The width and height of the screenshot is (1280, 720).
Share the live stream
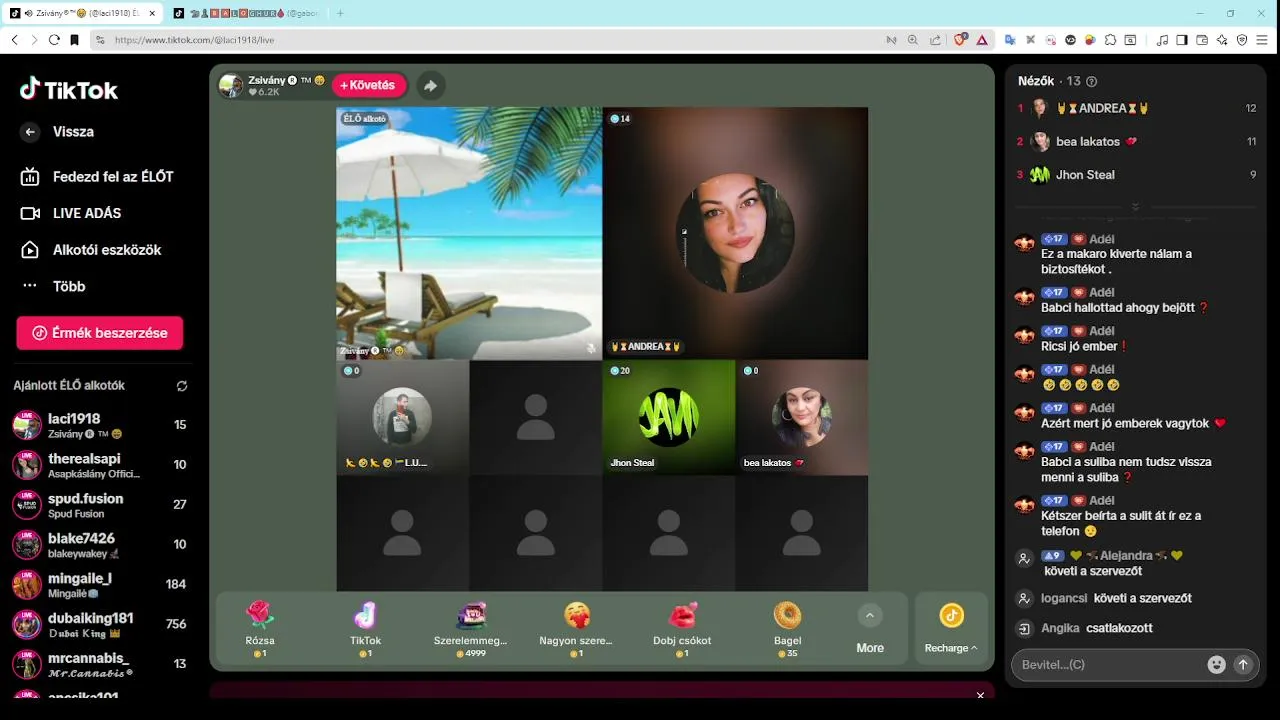pos(430,86)
